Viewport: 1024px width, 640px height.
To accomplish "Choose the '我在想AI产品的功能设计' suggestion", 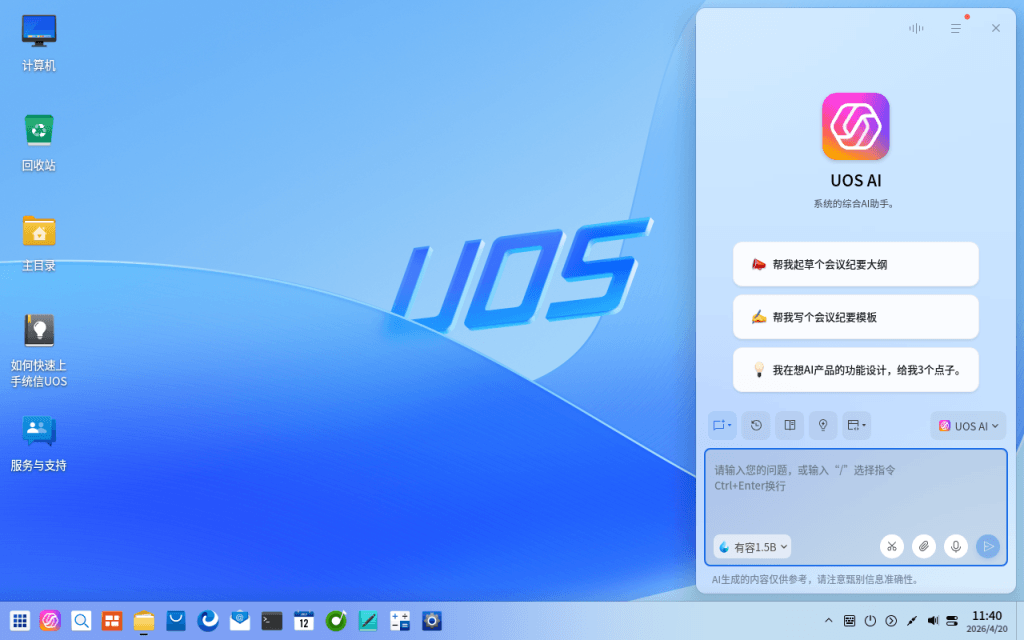I will coord(856,370).
